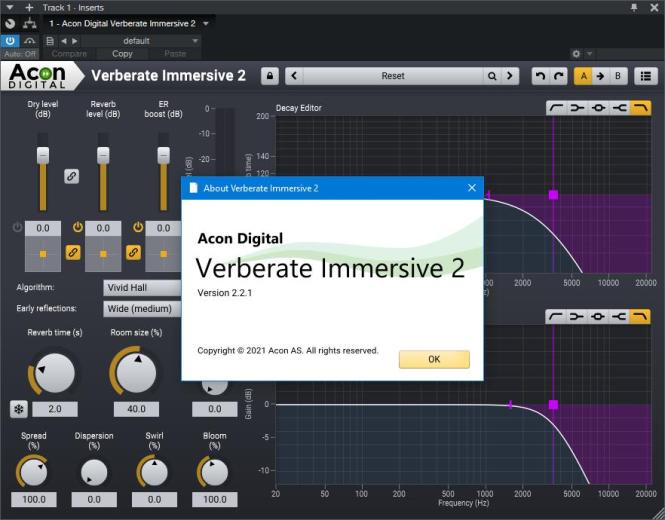Go to next preset arrow
Screen dimensions: 665x520
pos(510,76)
